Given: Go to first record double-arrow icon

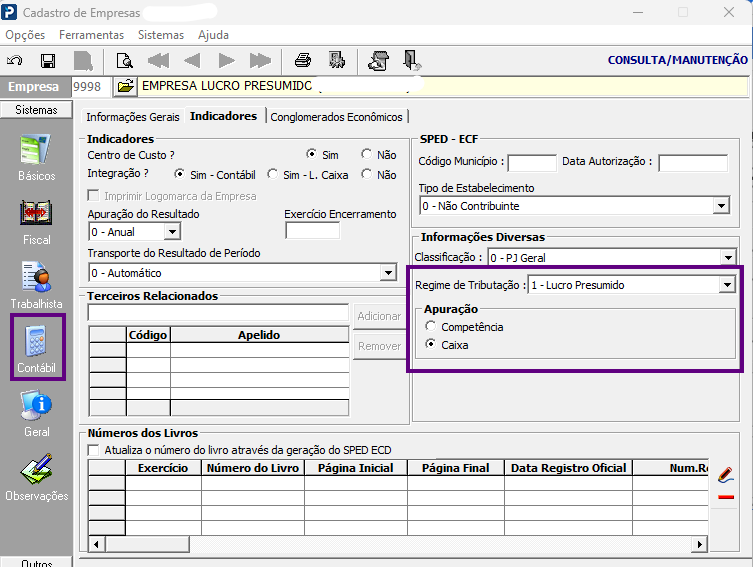Looking at the screenshot, I should click(158, 61).
